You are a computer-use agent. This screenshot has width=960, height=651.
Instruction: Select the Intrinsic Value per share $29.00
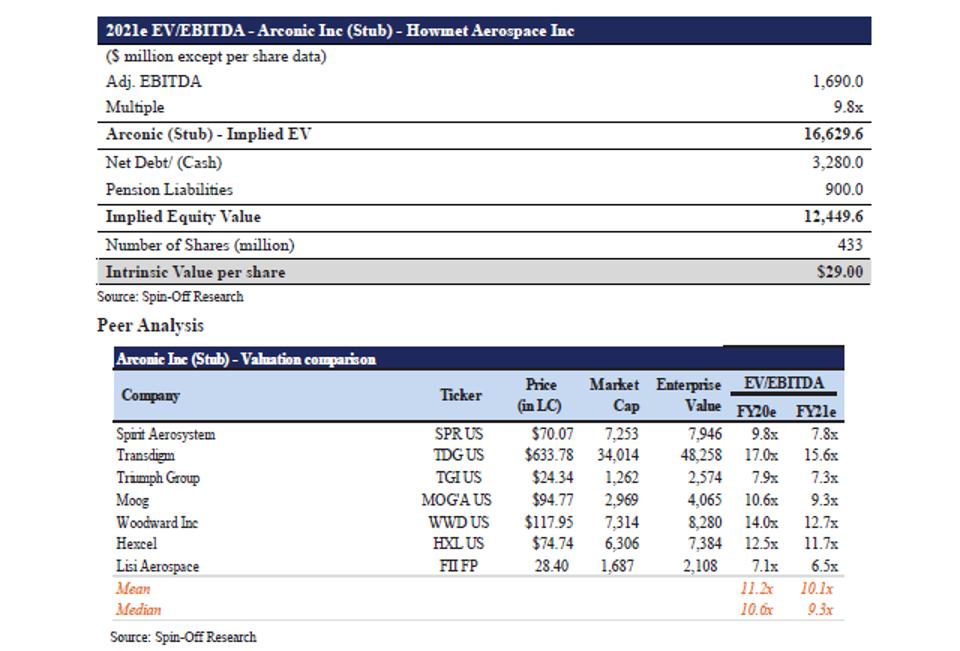click(x=840, y=272)
